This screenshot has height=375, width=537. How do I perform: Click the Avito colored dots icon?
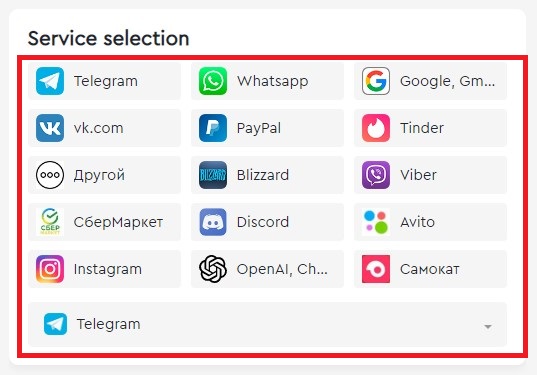(376, 222)
